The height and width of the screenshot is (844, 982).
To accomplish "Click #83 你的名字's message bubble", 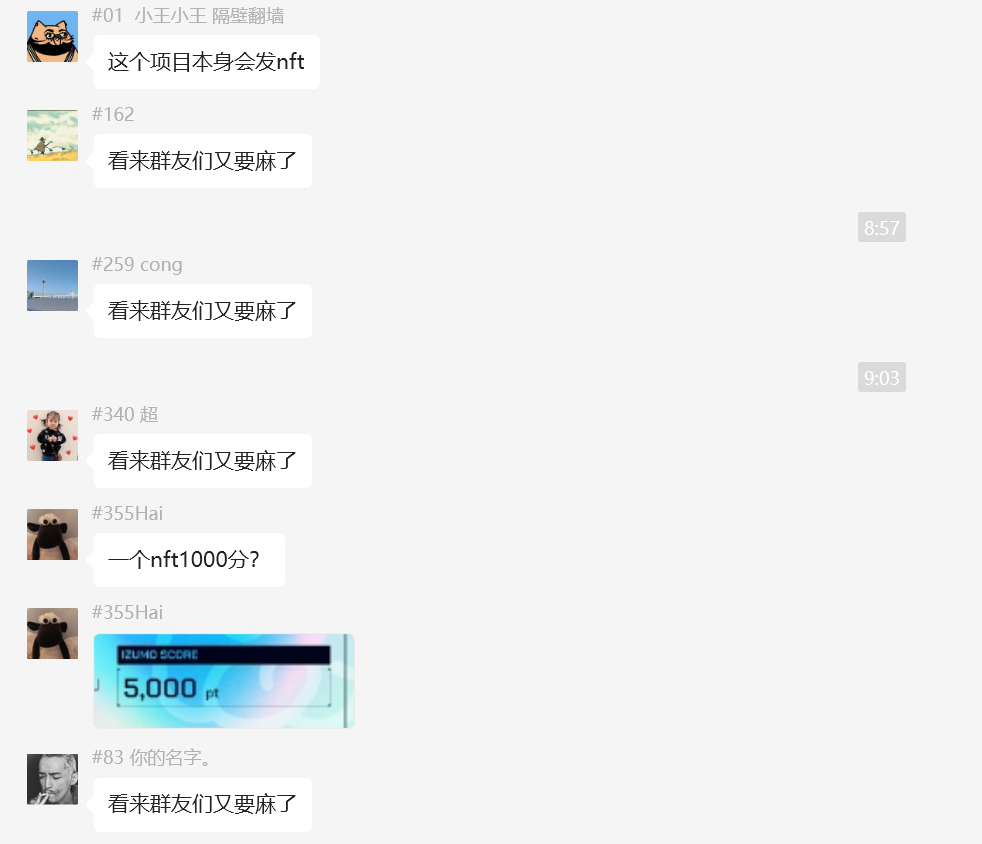I will (x=202, y=805).
